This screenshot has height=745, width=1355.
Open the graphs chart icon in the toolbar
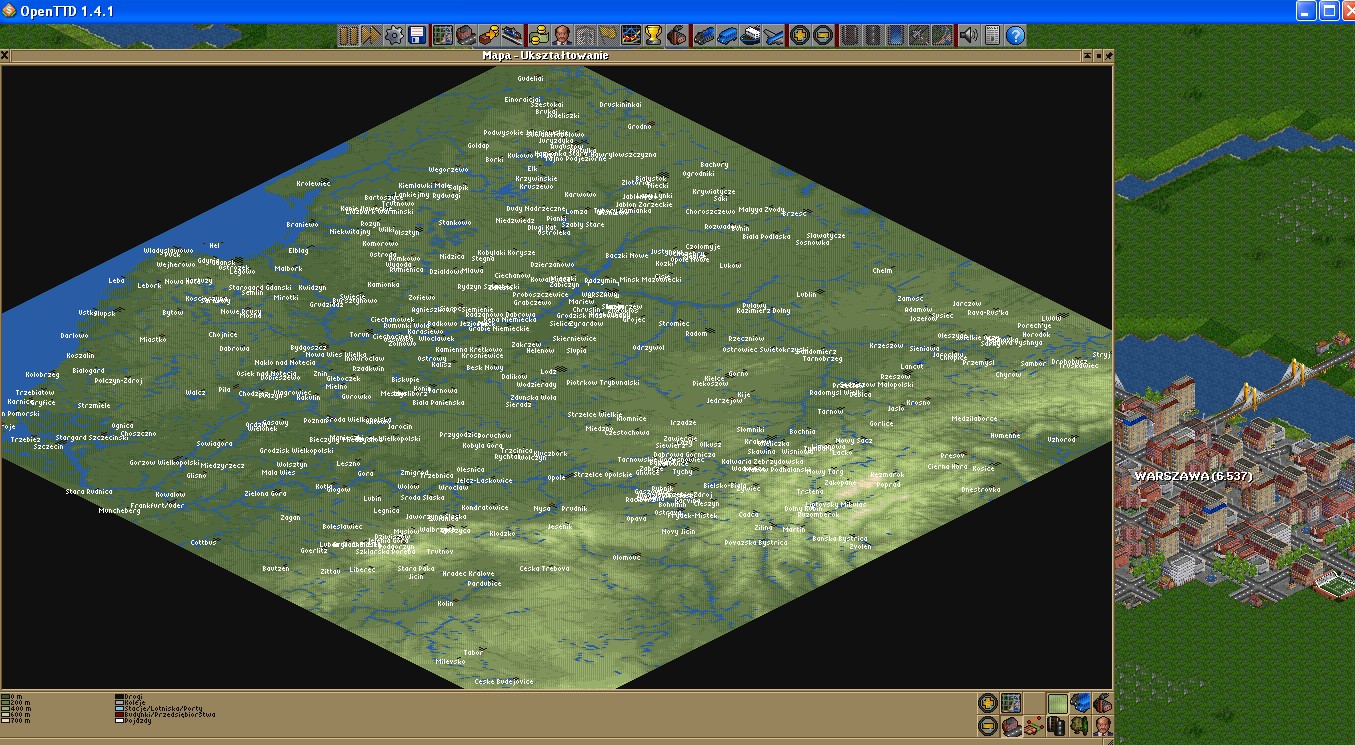point(630,36)
